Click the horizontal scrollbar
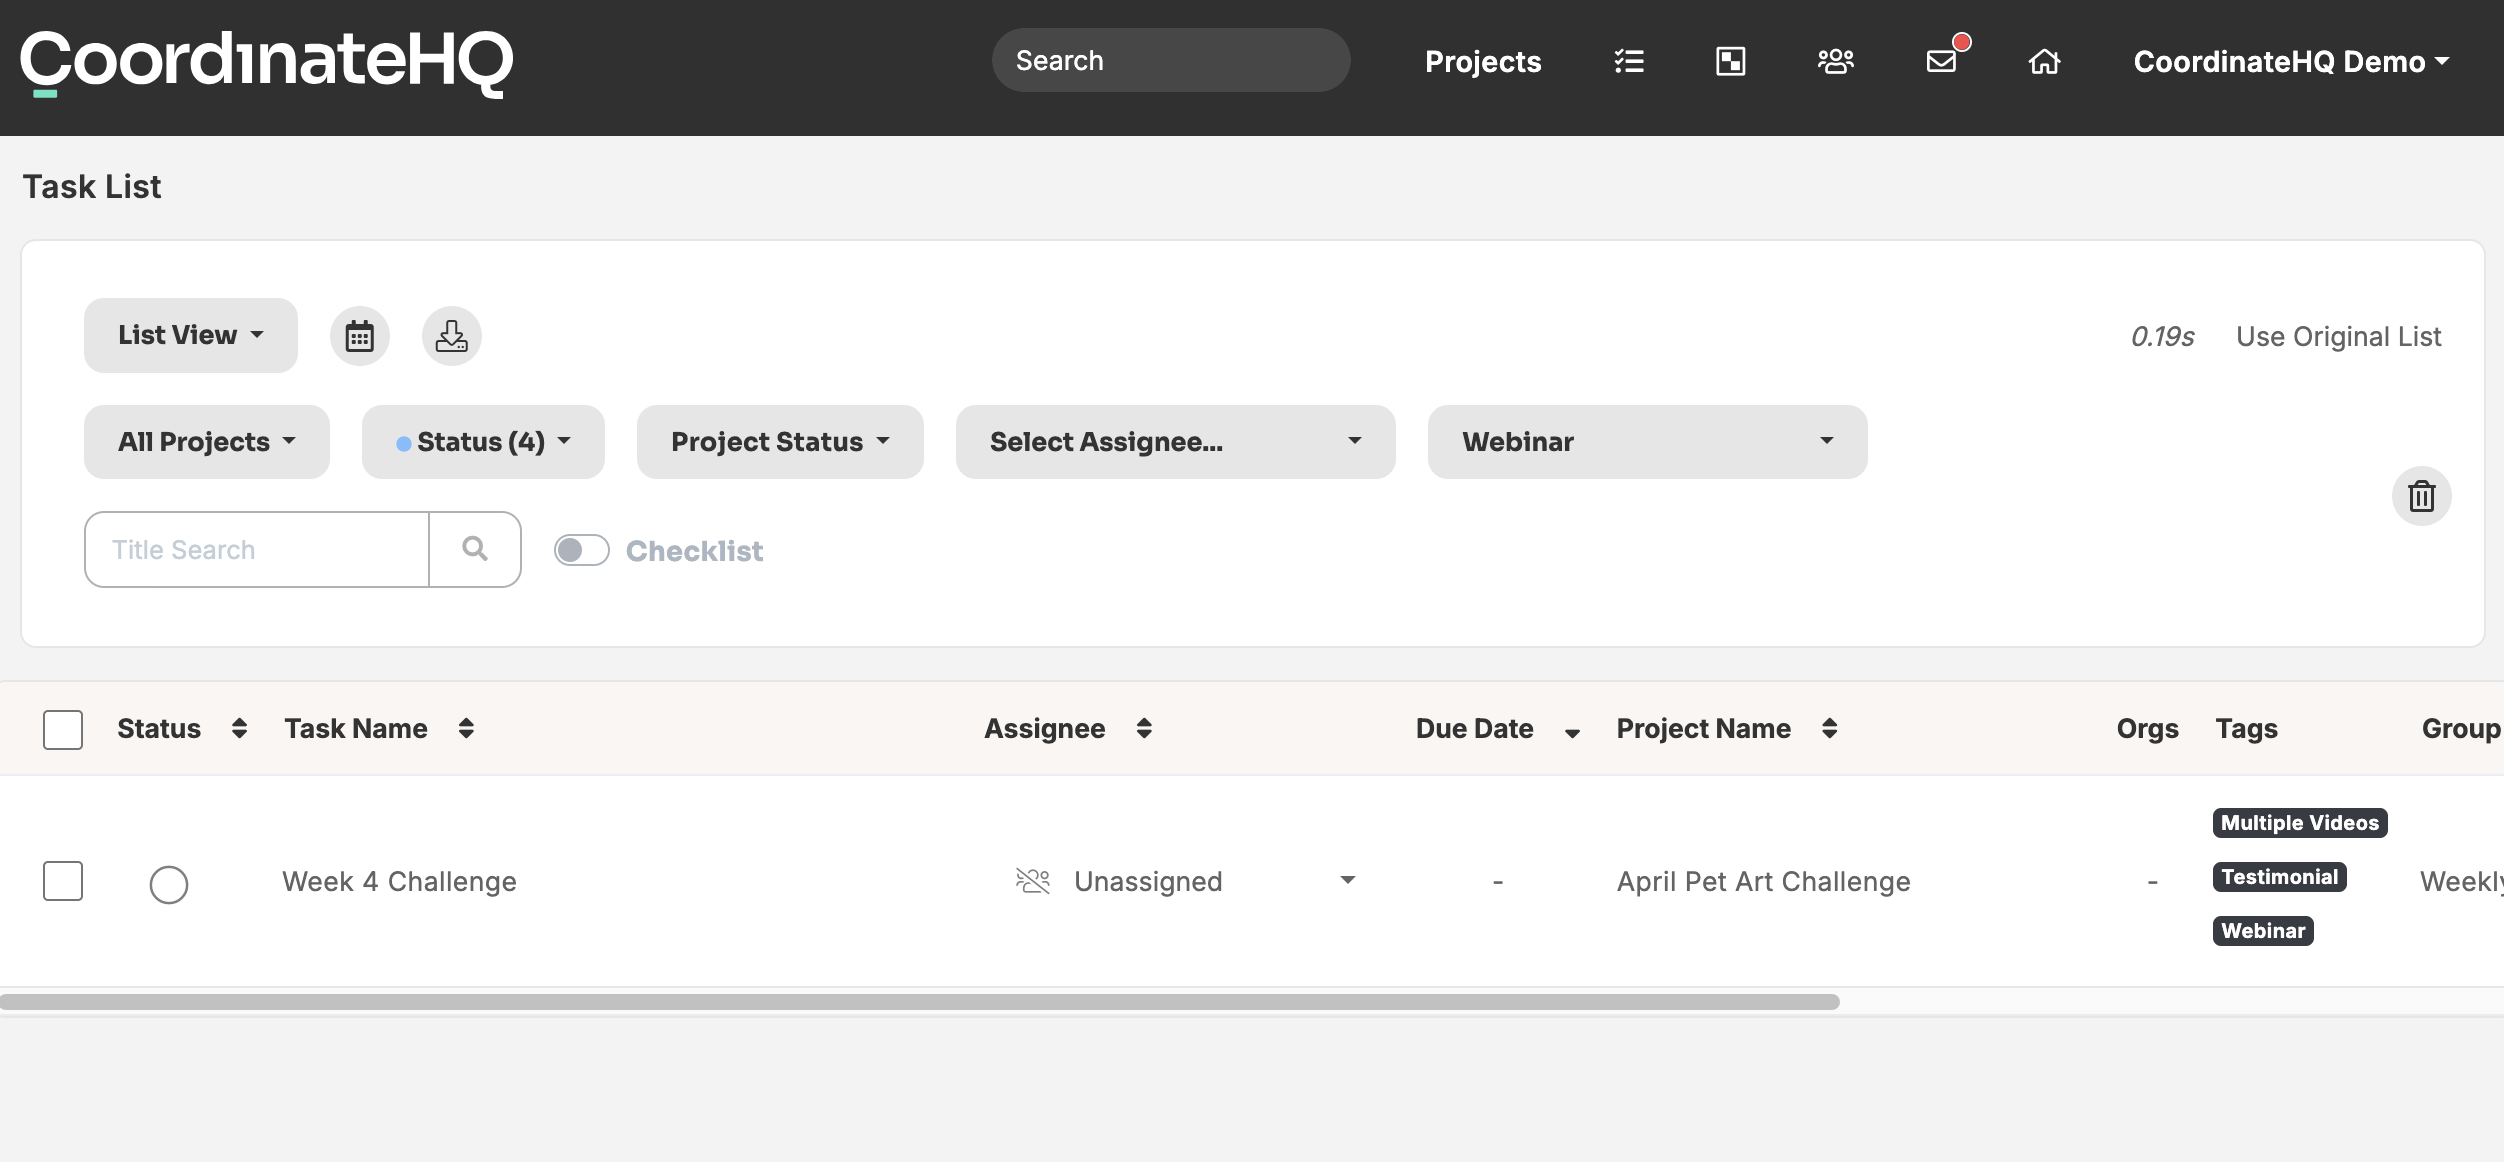Screen dimensions: 2504x1162 pyautogui.click(x=920, y=1002)
